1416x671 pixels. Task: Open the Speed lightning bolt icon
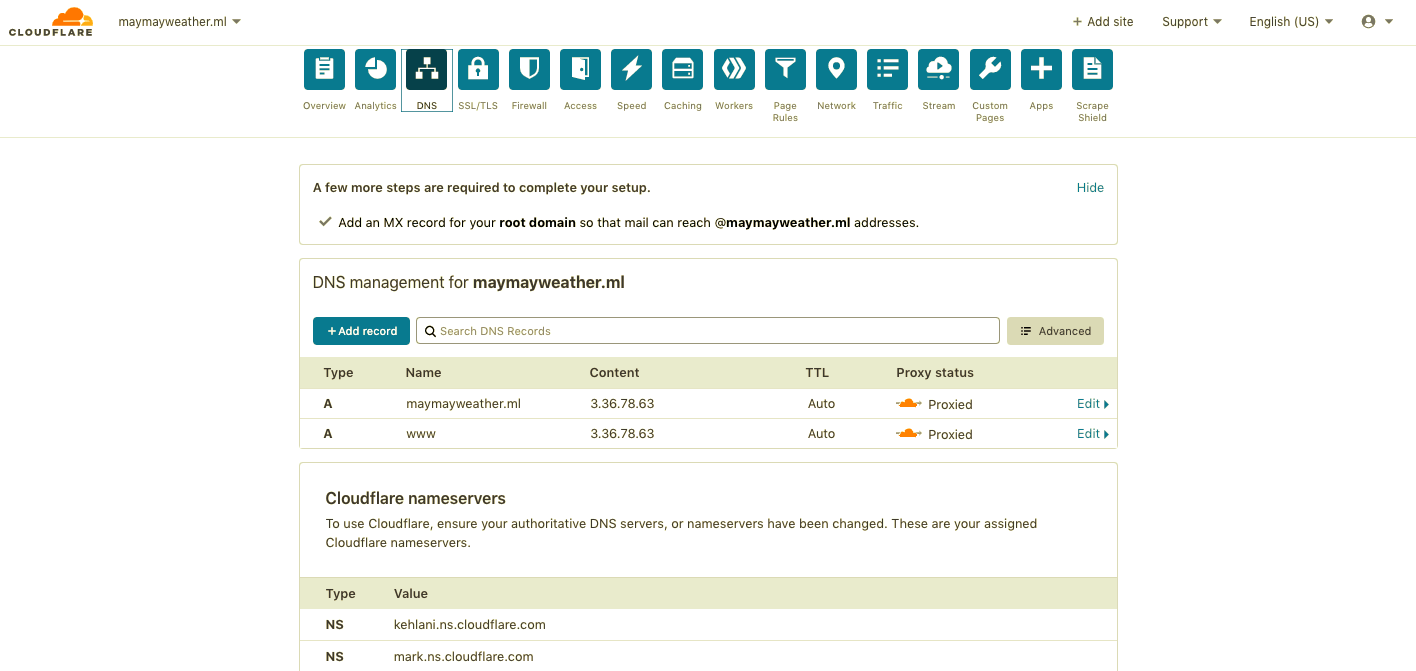click(631, 69)
